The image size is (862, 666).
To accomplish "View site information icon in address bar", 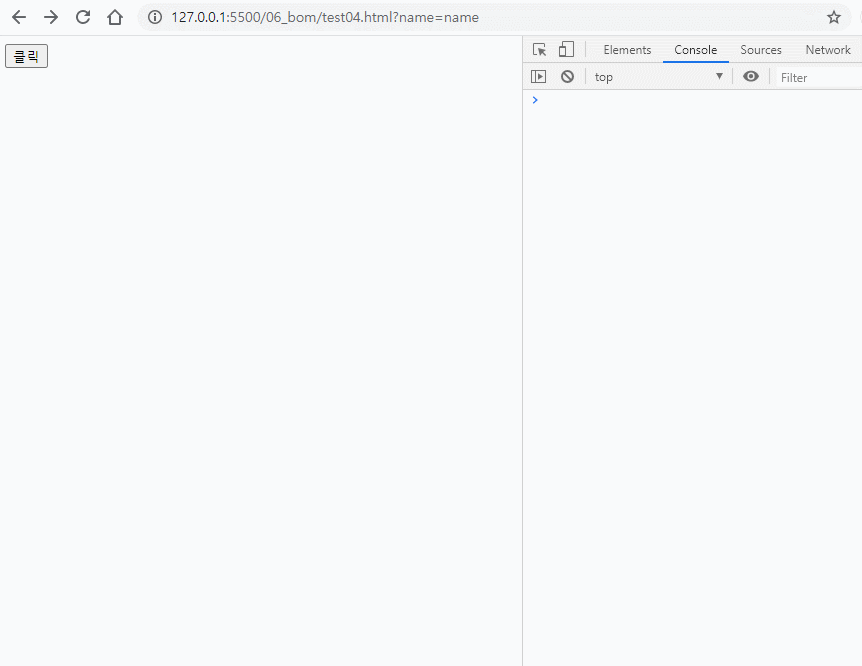I will point(155,18).
